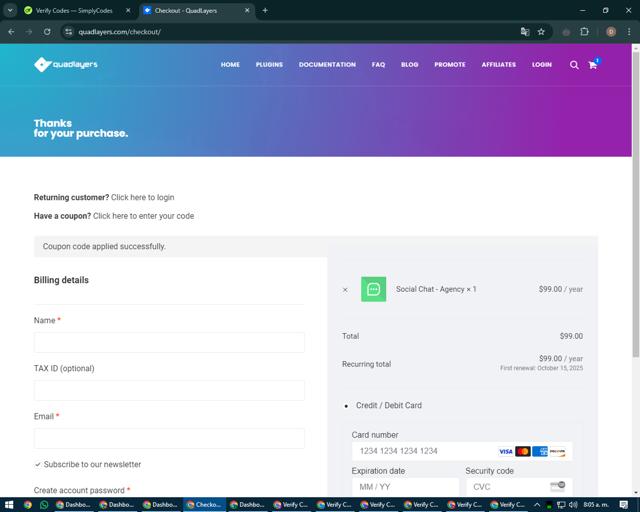Click the page vertical scrollbar thumb
This screenshot has width=640, height=512.
[x=636, y=204]
